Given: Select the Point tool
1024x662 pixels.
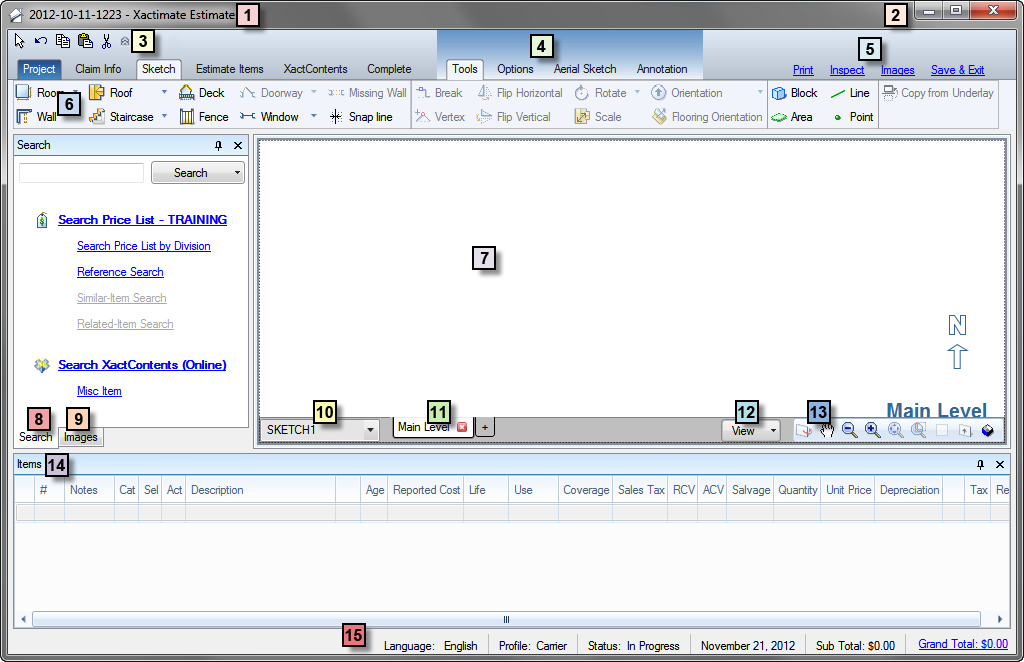Looking at the screenshot, I should pos(853,117).
